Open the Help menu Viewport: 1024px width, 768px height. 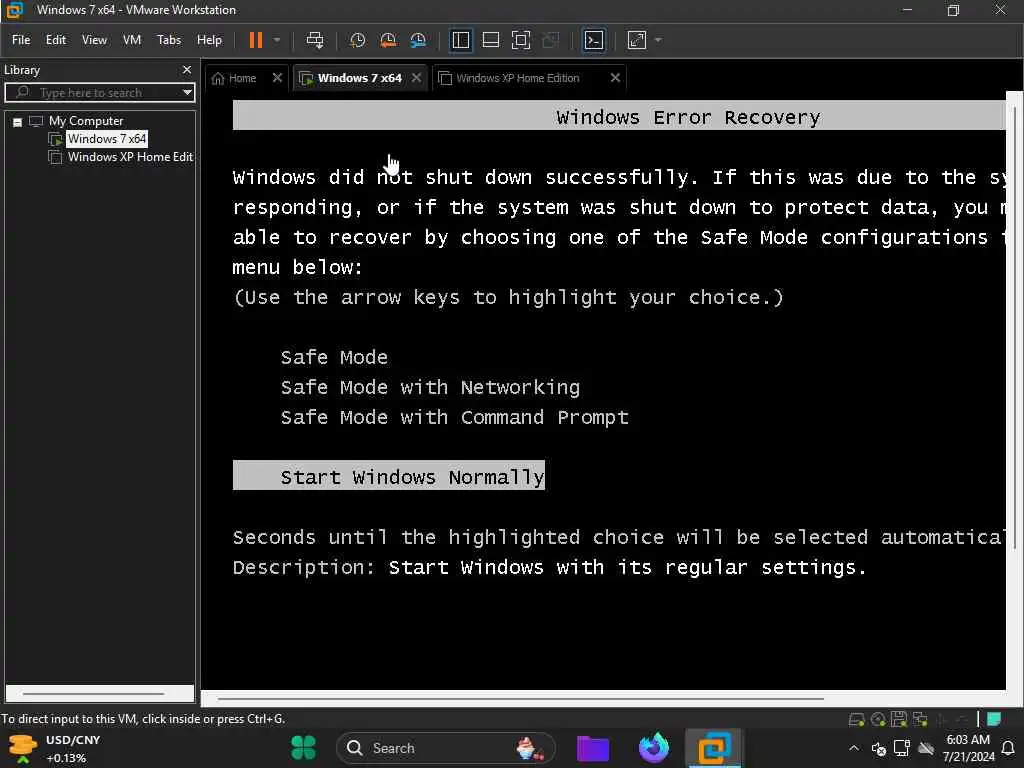[209, 40]
